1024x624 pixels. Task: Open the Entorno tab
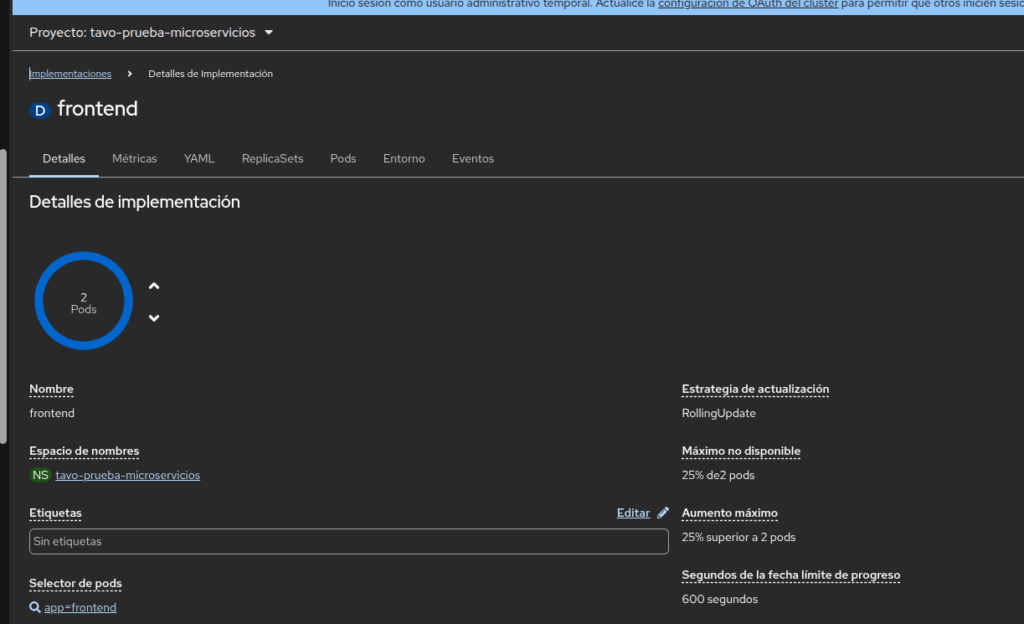pyautogui.click(x=404, y=159)
